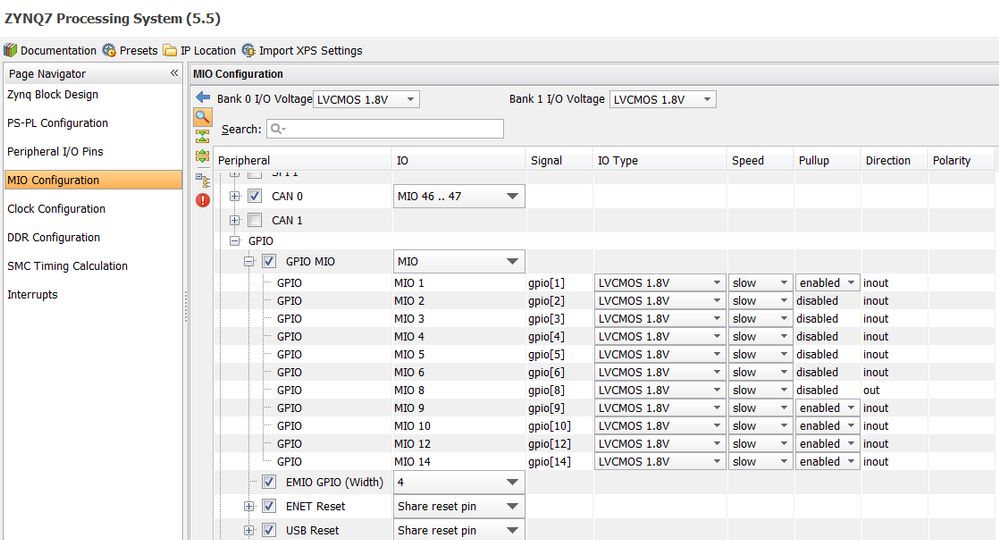
Task: Open Documentation from the toolbar
Action: tap(50, 50)
